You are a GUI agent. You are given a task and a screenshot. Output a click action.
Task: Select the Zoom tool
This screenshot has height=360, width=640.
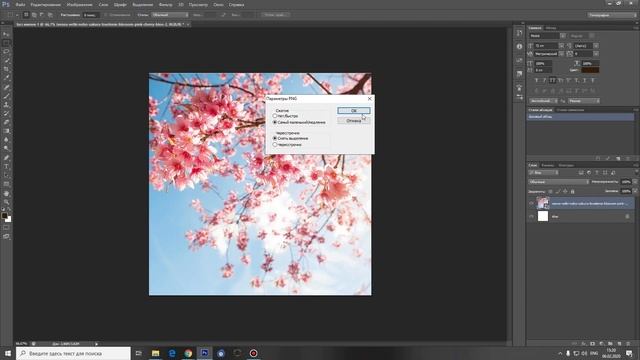click(x=6, y=202)
